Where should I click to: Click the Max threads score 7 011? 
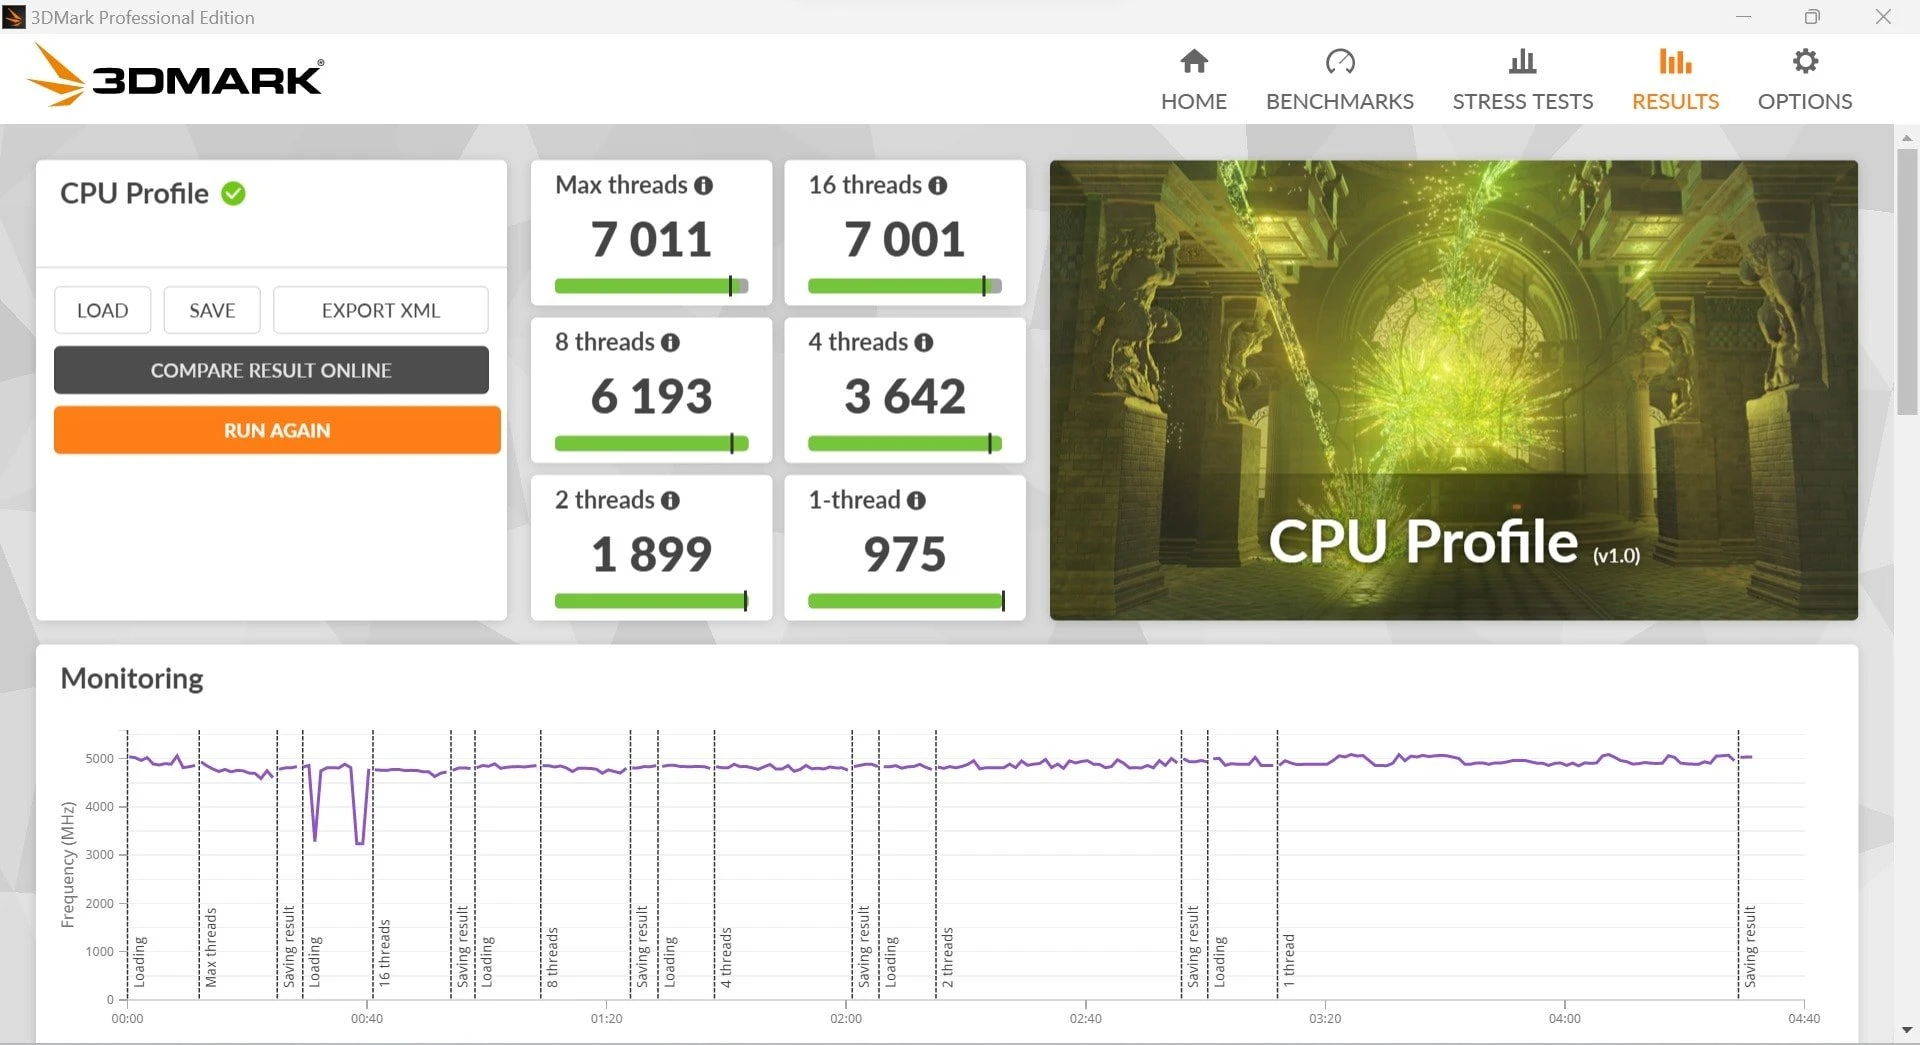pos(651,240)
